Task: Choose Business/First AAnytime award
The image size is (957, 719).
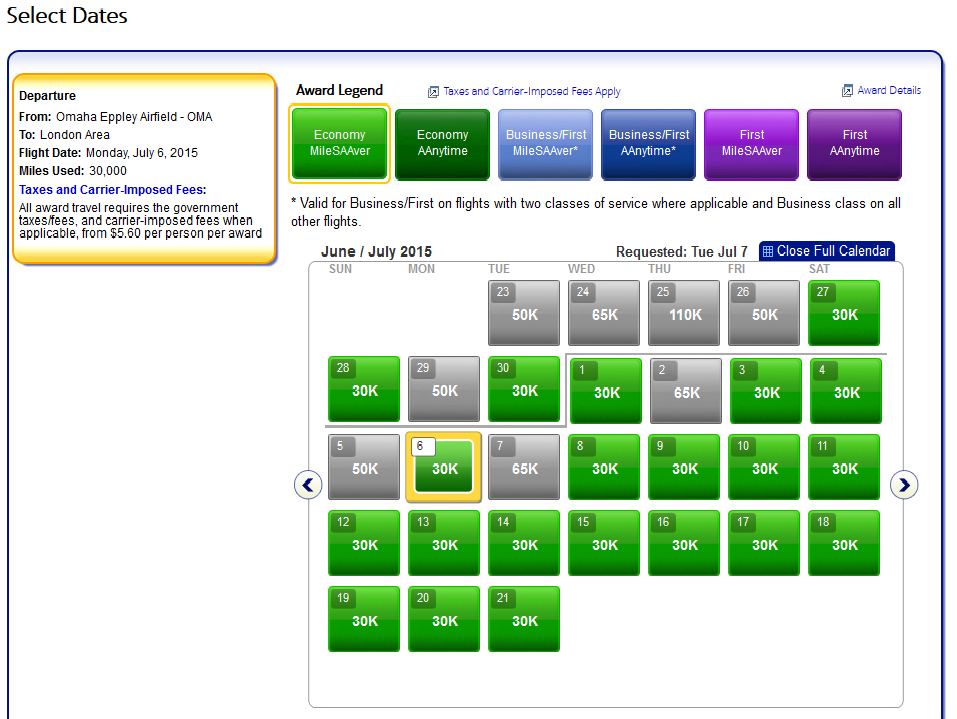Action: coord(649,144)
